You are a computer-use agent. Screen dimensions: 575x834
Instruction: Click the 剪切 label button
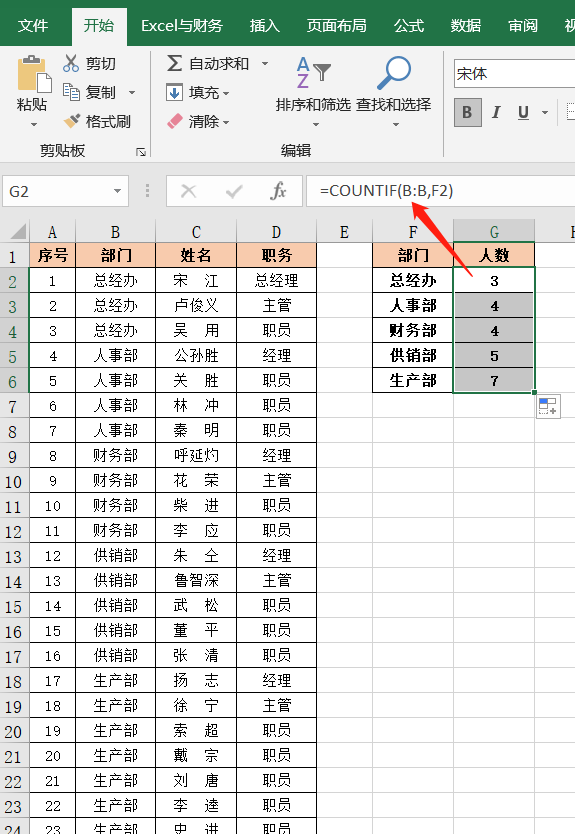[101, 64]
